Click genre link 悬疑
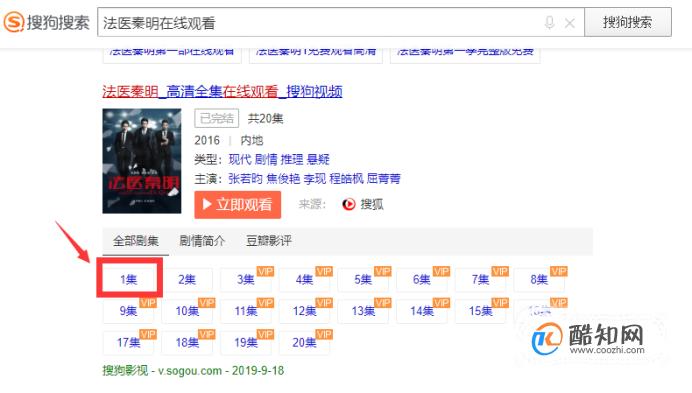The width and height of the screenshot is (692, 393). point(318,159)
